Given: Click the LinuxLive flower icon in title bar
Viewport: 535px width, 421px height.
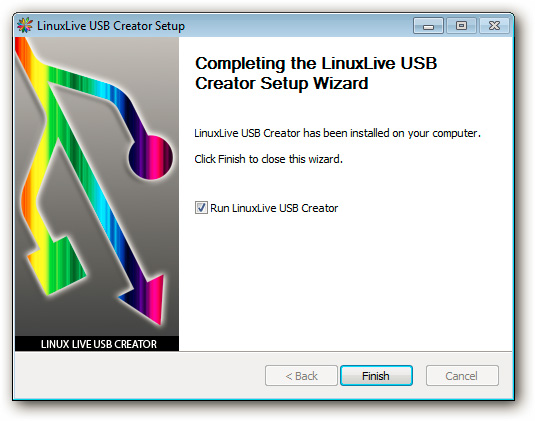Looking at the screenshot, I should tap(25, 26).
